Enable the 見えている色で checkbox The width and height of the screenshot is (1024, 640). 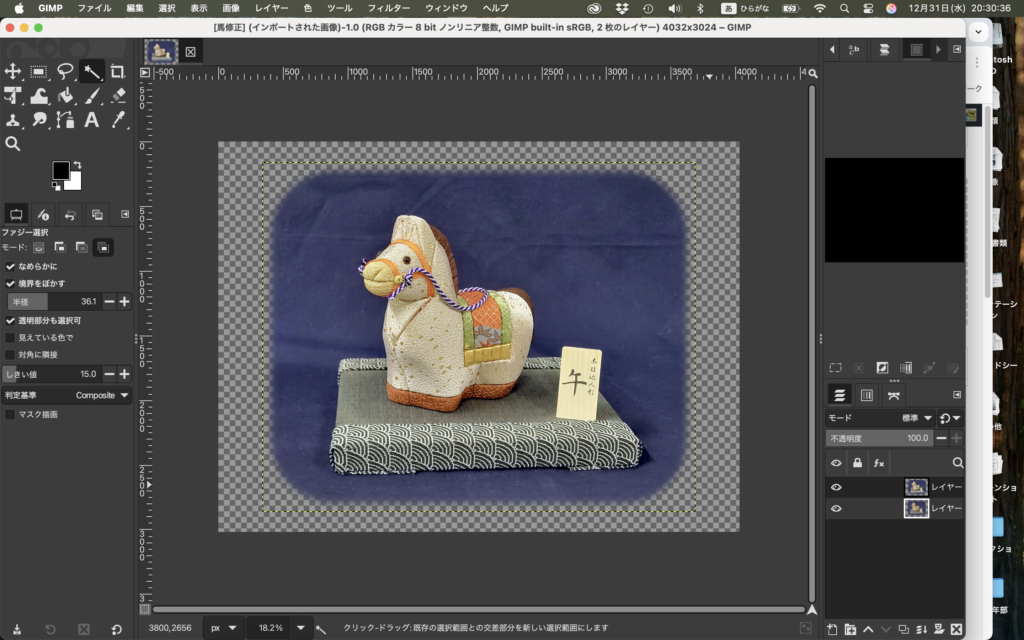coord(10,338)
